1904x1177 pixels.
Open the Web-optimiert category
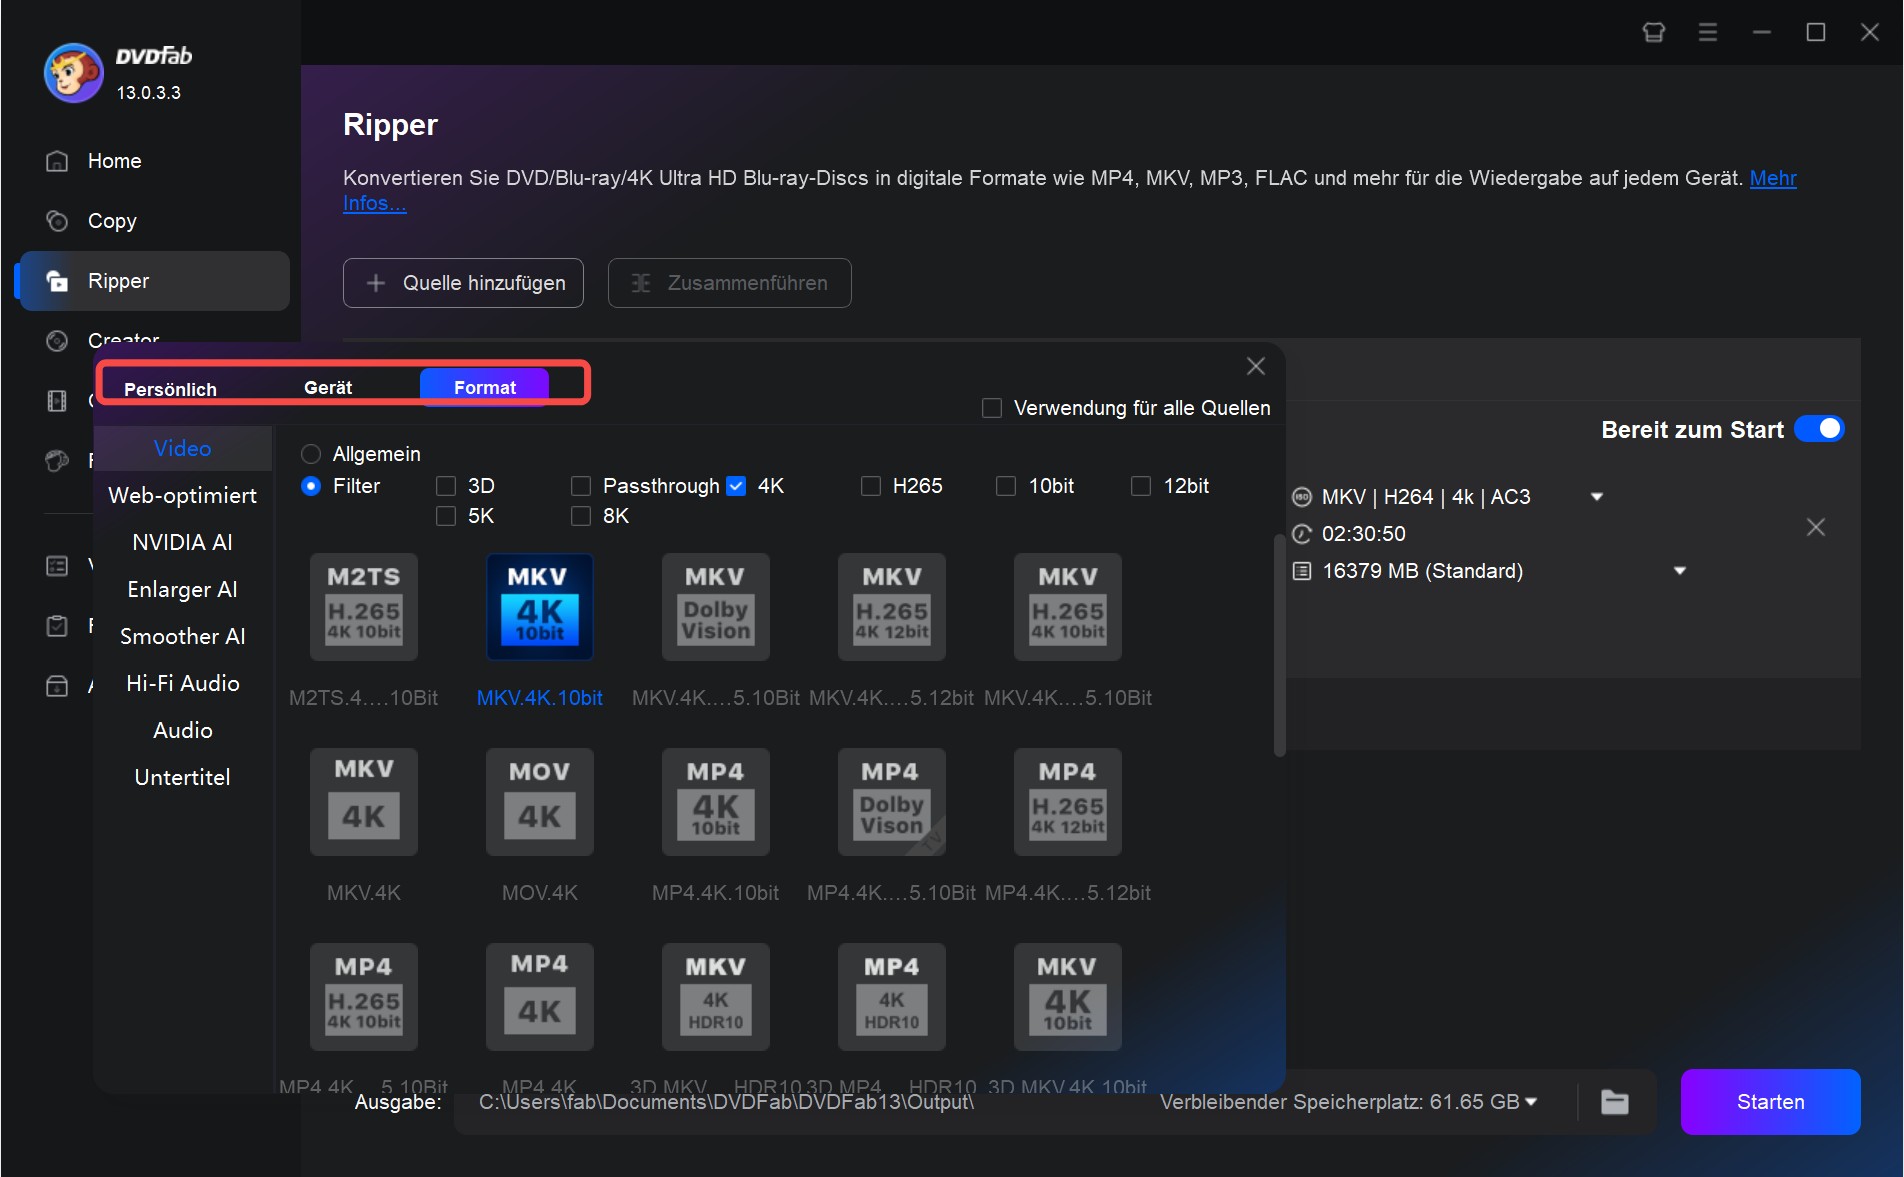(183, 495)
